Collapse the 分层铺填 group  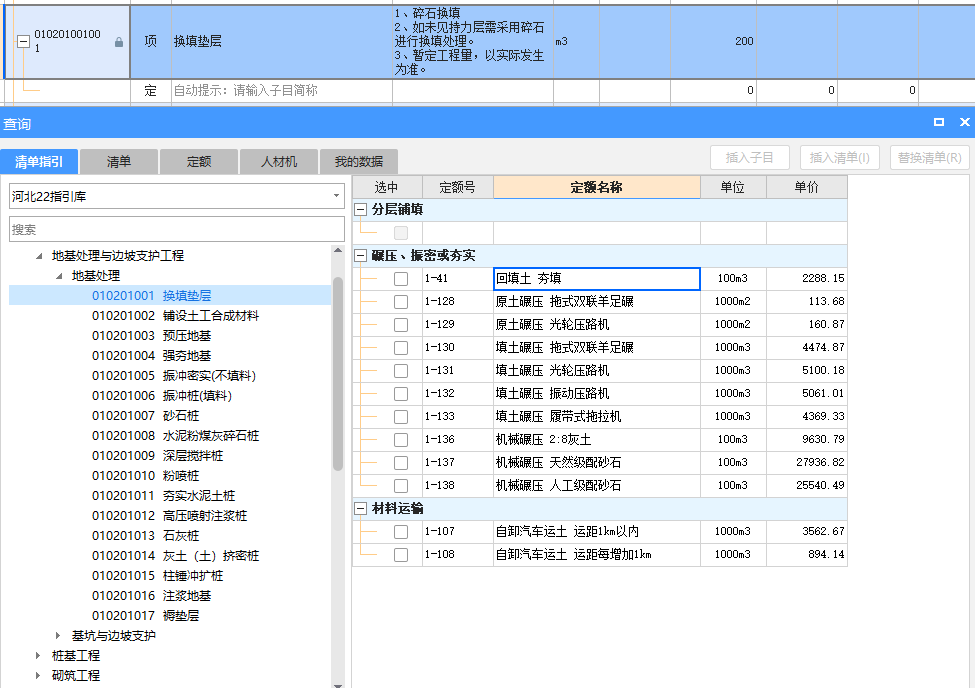(x=361, y=210)
